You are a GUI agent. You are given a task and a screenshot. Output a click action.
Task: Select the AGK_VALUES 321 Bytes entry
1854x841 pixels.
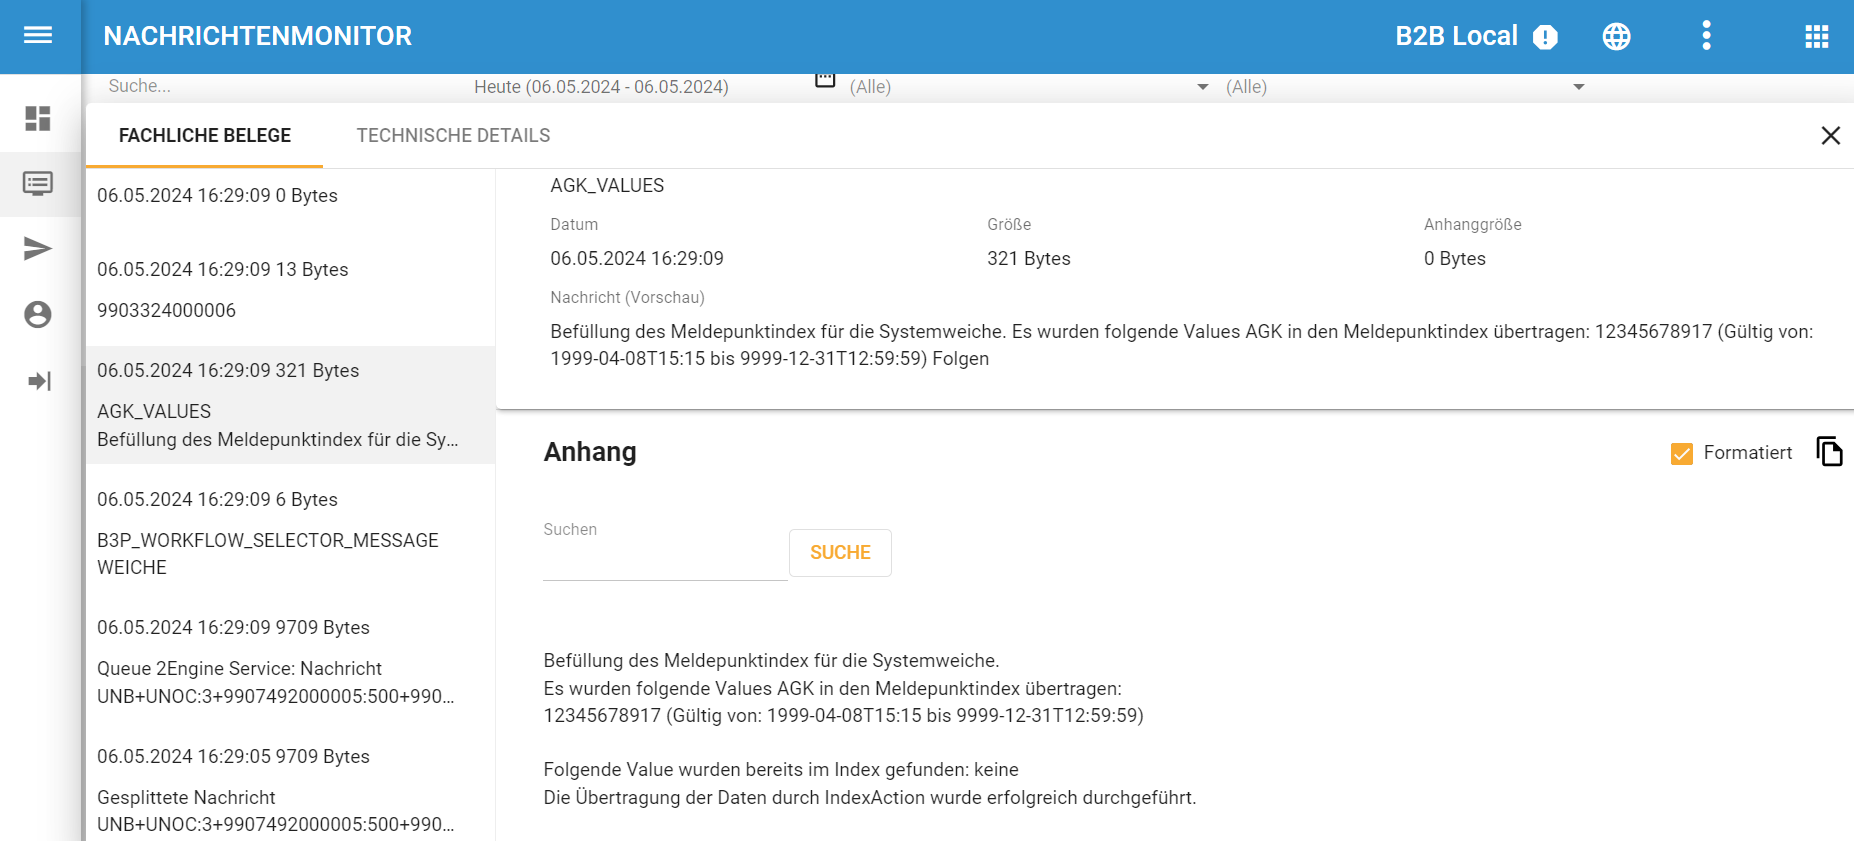click(290, 405)
